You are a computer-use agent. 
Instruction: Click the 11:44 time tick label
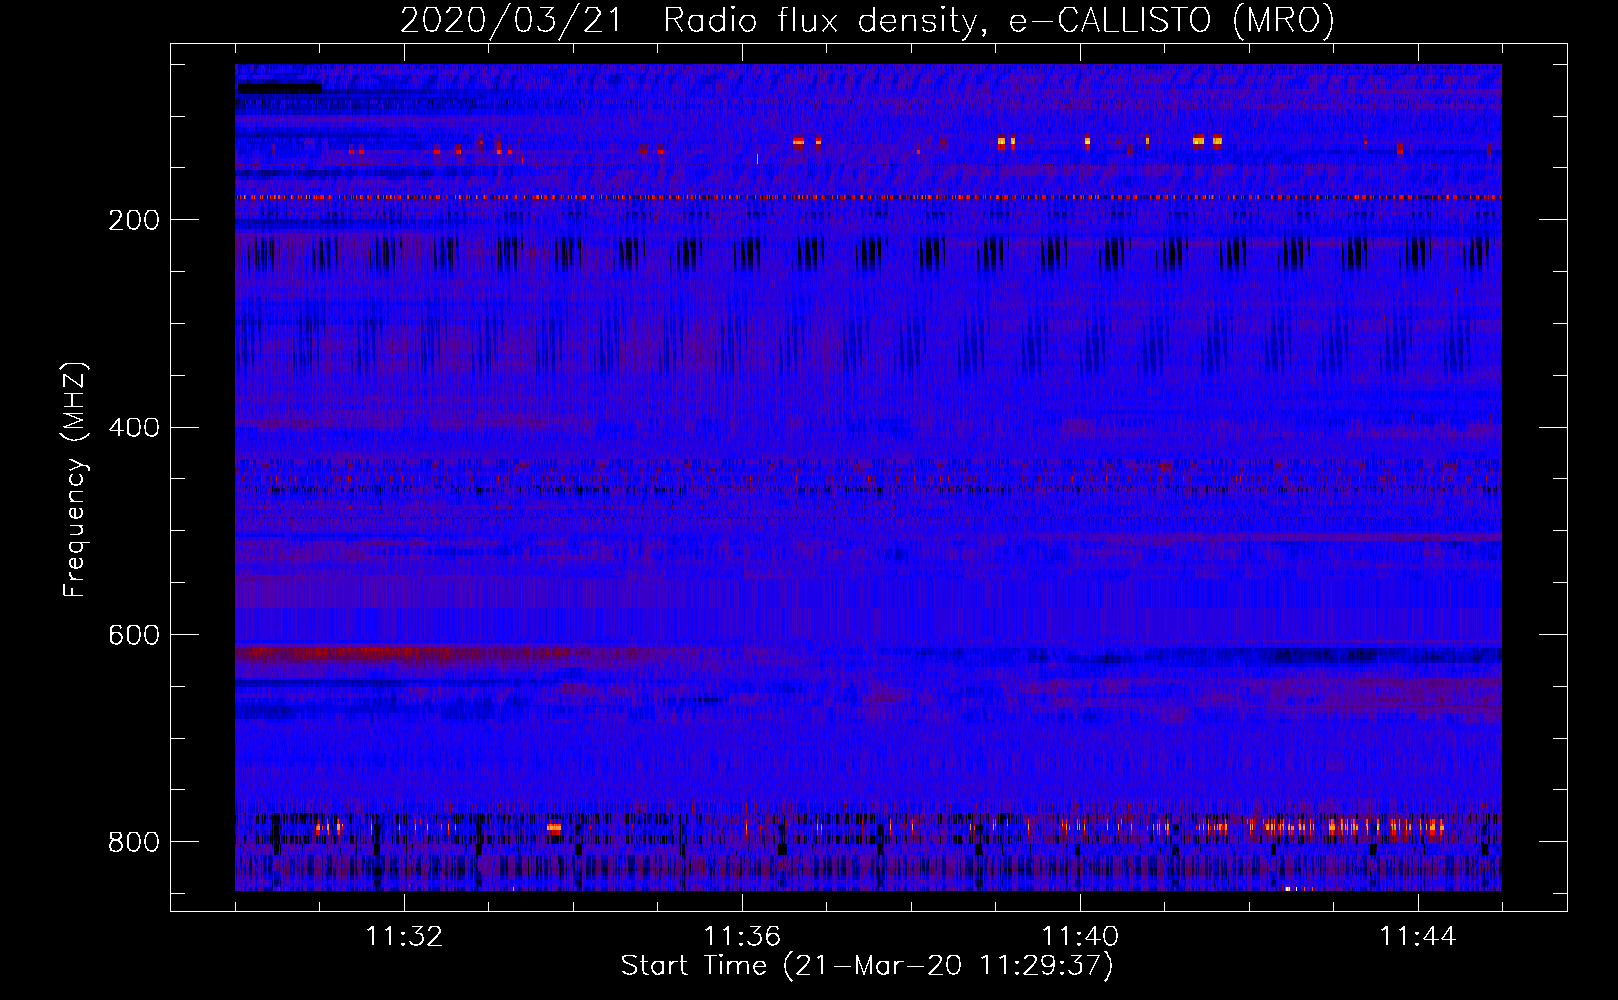pyautogui.click(x=1418, y=937)
